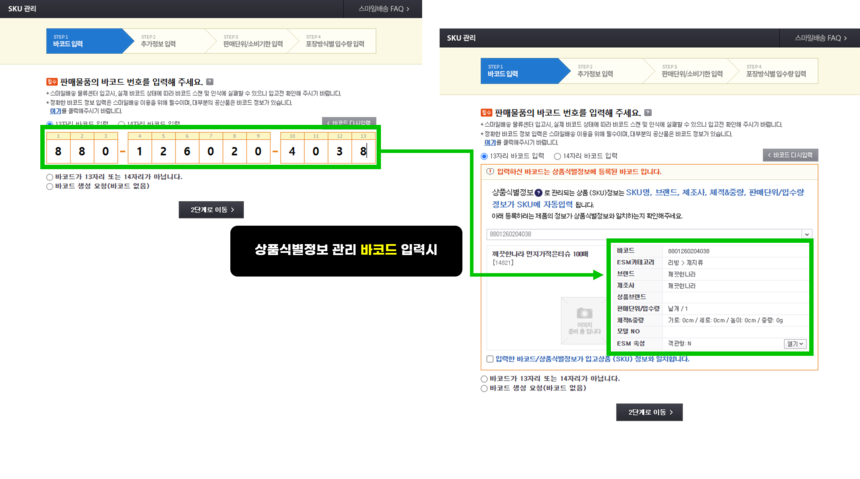
Task: Check the barcode/상품식별정보 match confirmation checkbox
Action: (x=490, y=359)
